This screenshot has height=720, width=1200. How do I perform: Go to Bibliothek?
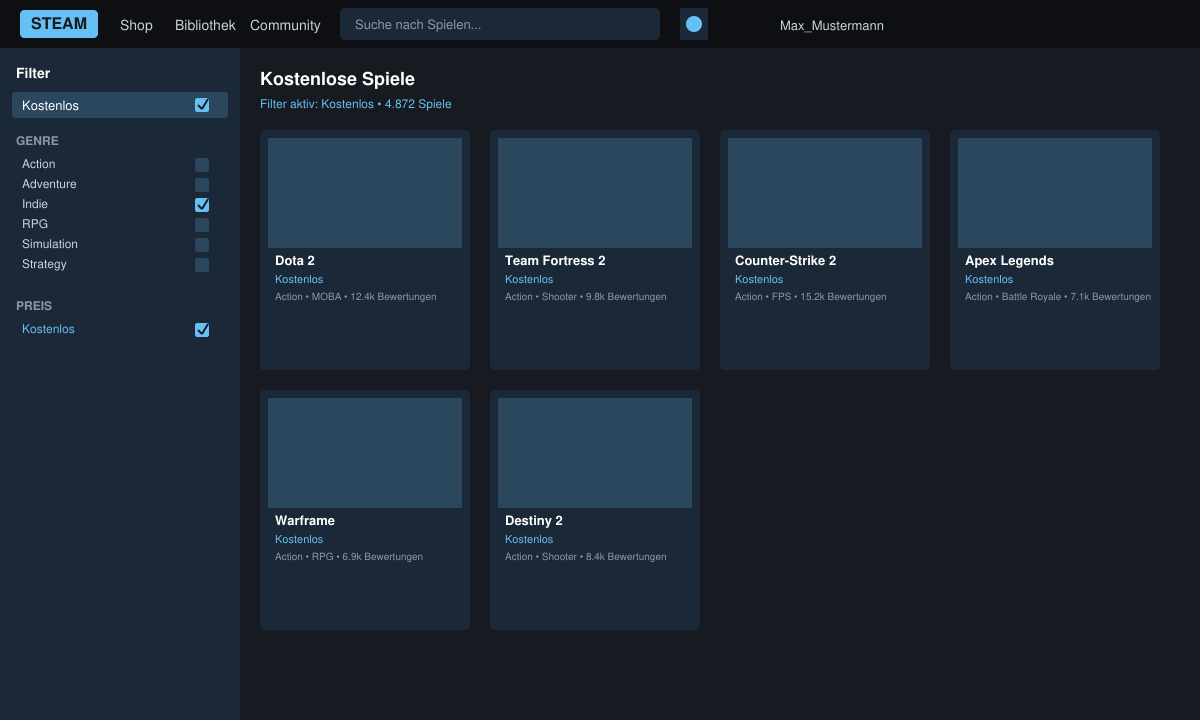click(205, 25)
